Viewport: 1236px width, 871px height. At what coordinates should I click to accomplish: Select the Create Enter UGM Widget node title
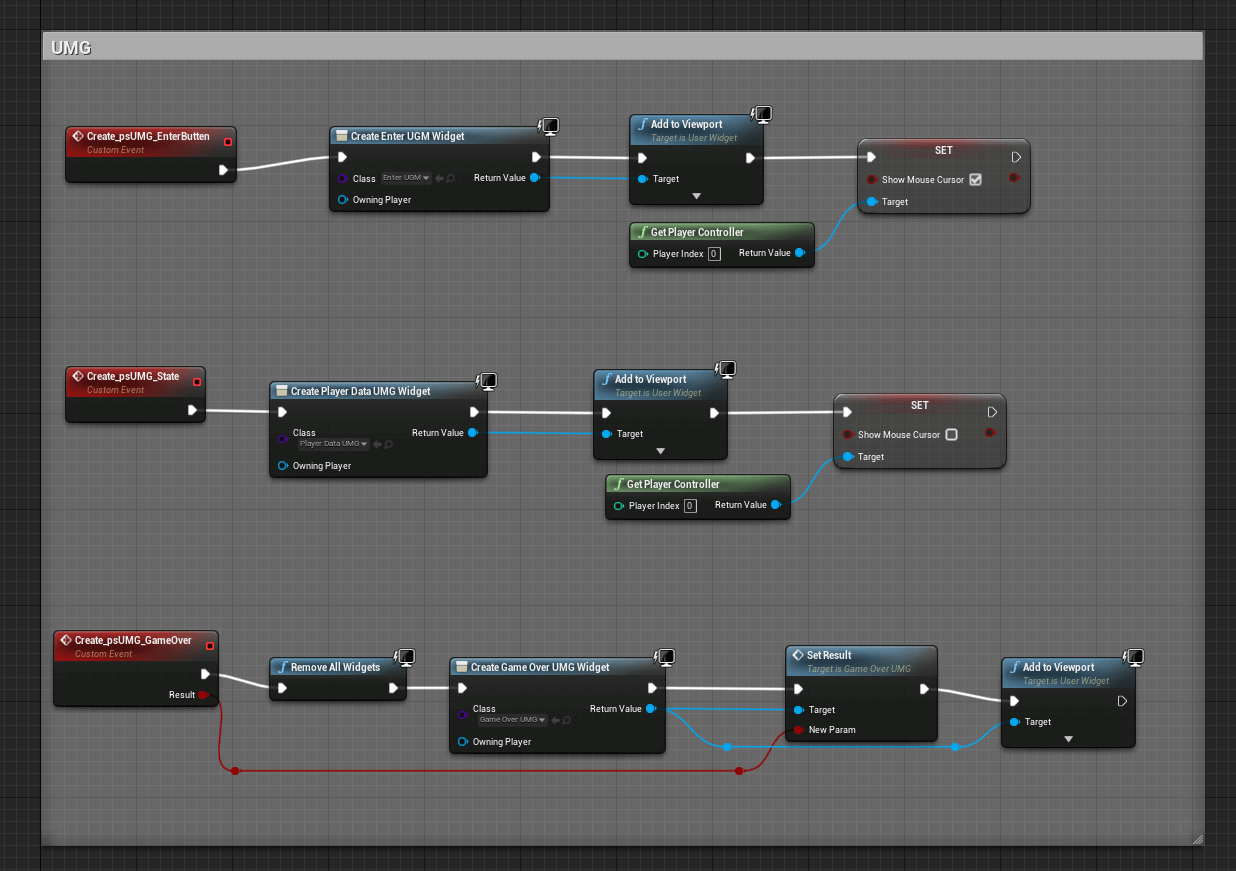coord(408,136)
